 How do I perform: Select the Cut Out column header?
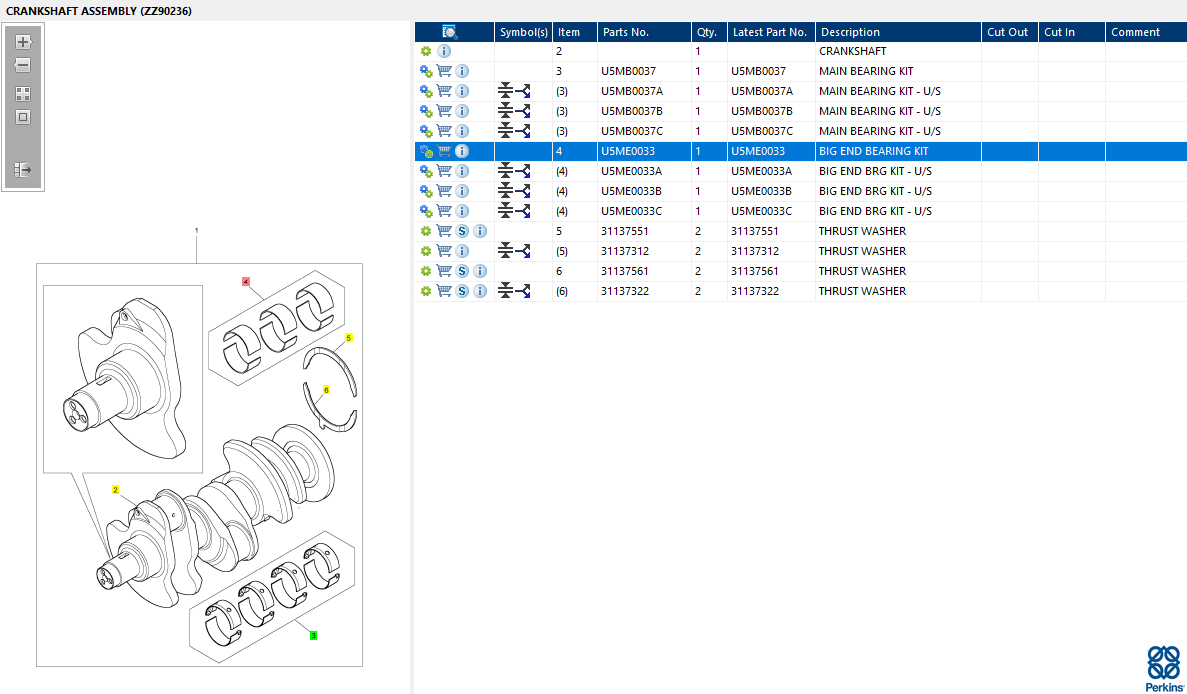coord(1010,32)
